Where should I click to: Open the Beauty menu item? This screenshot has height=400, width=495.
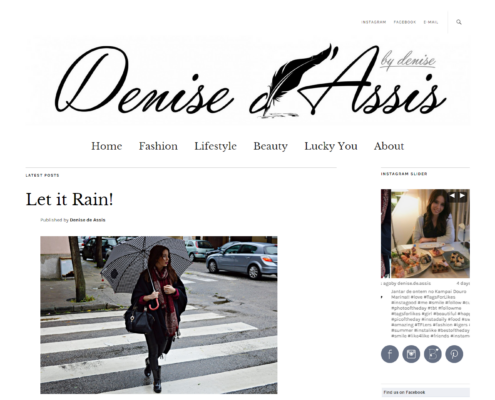270,146
